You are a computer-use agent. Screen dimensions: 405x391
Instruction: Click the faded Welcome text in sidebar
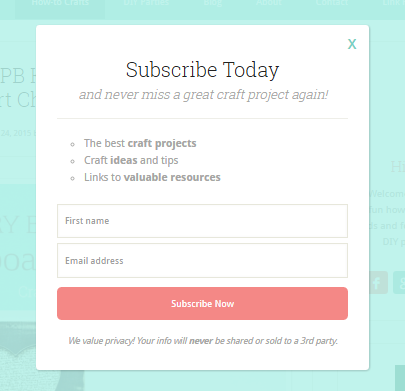[x=387, y=194]
